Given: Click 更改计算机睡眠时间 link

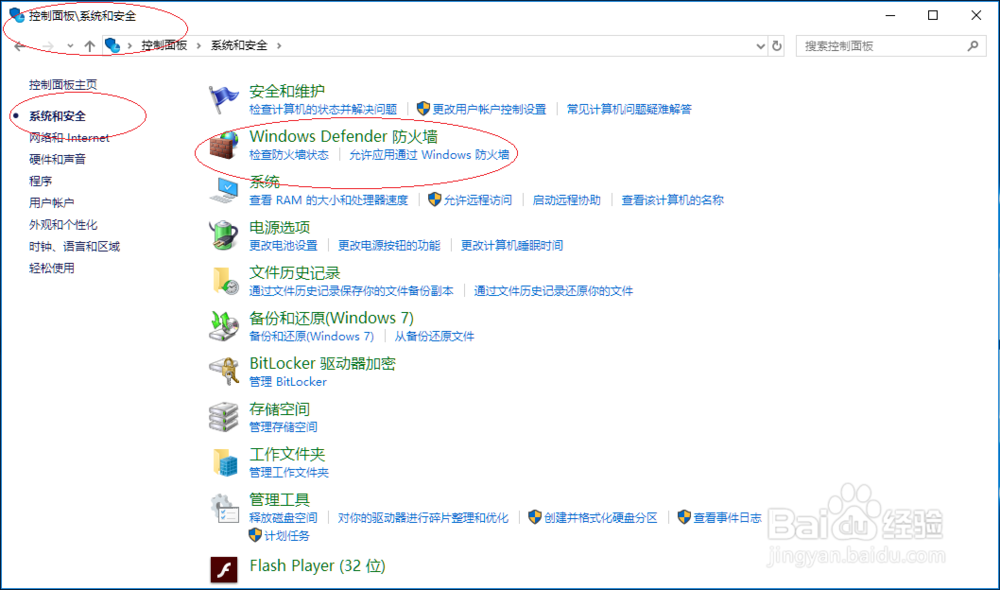Looking at the screenshot, I should point(511,245).
